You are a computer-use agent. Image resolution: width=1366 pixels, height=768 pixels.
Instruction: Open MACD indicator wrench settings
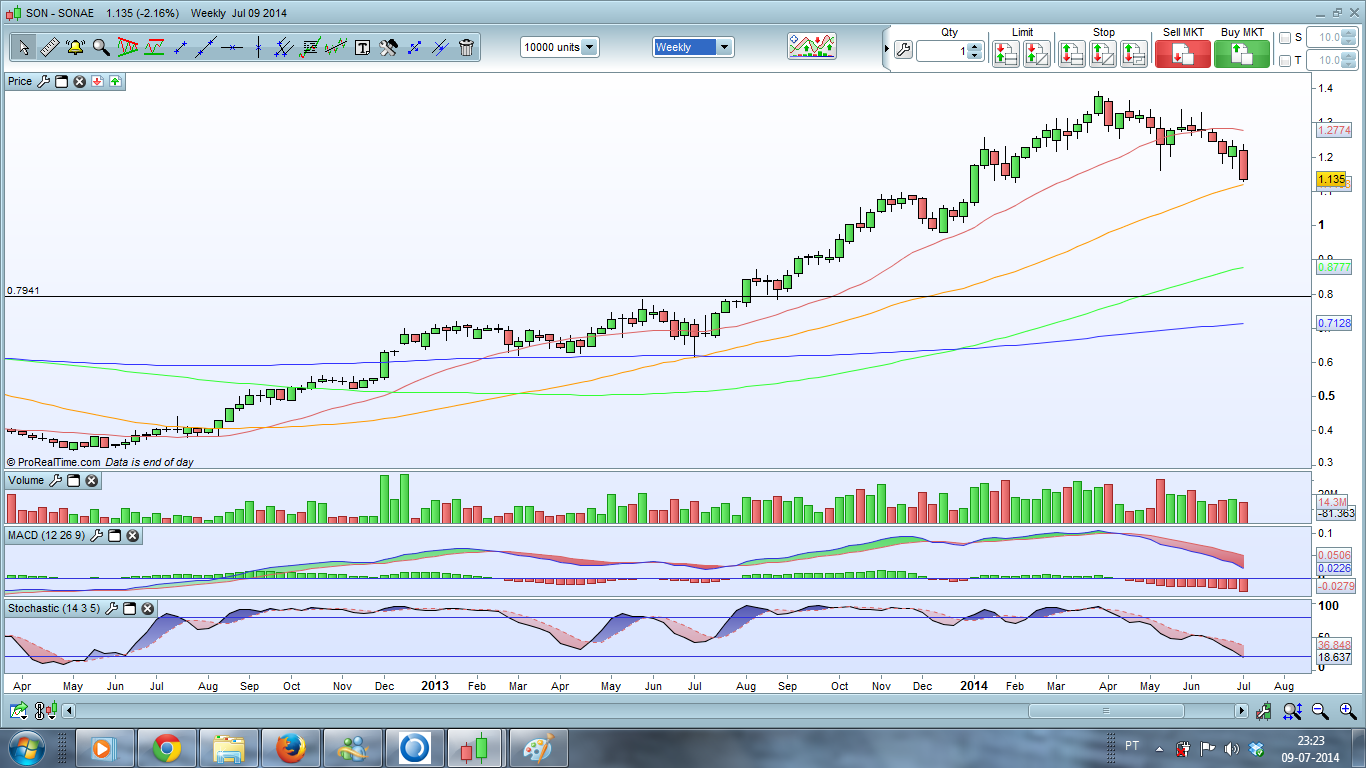(97, 536)
